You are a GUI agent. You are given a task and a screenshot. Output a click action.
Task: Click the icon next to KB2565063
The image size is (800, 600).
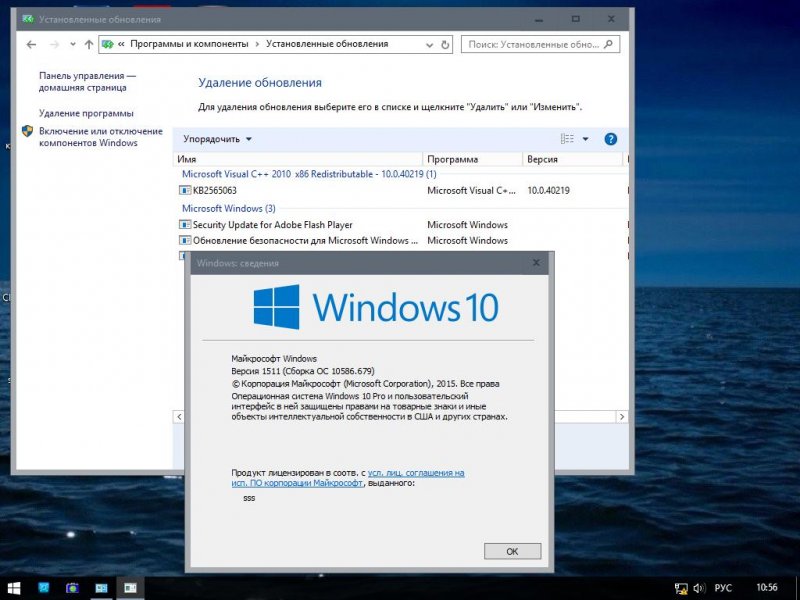click(184, 190)
